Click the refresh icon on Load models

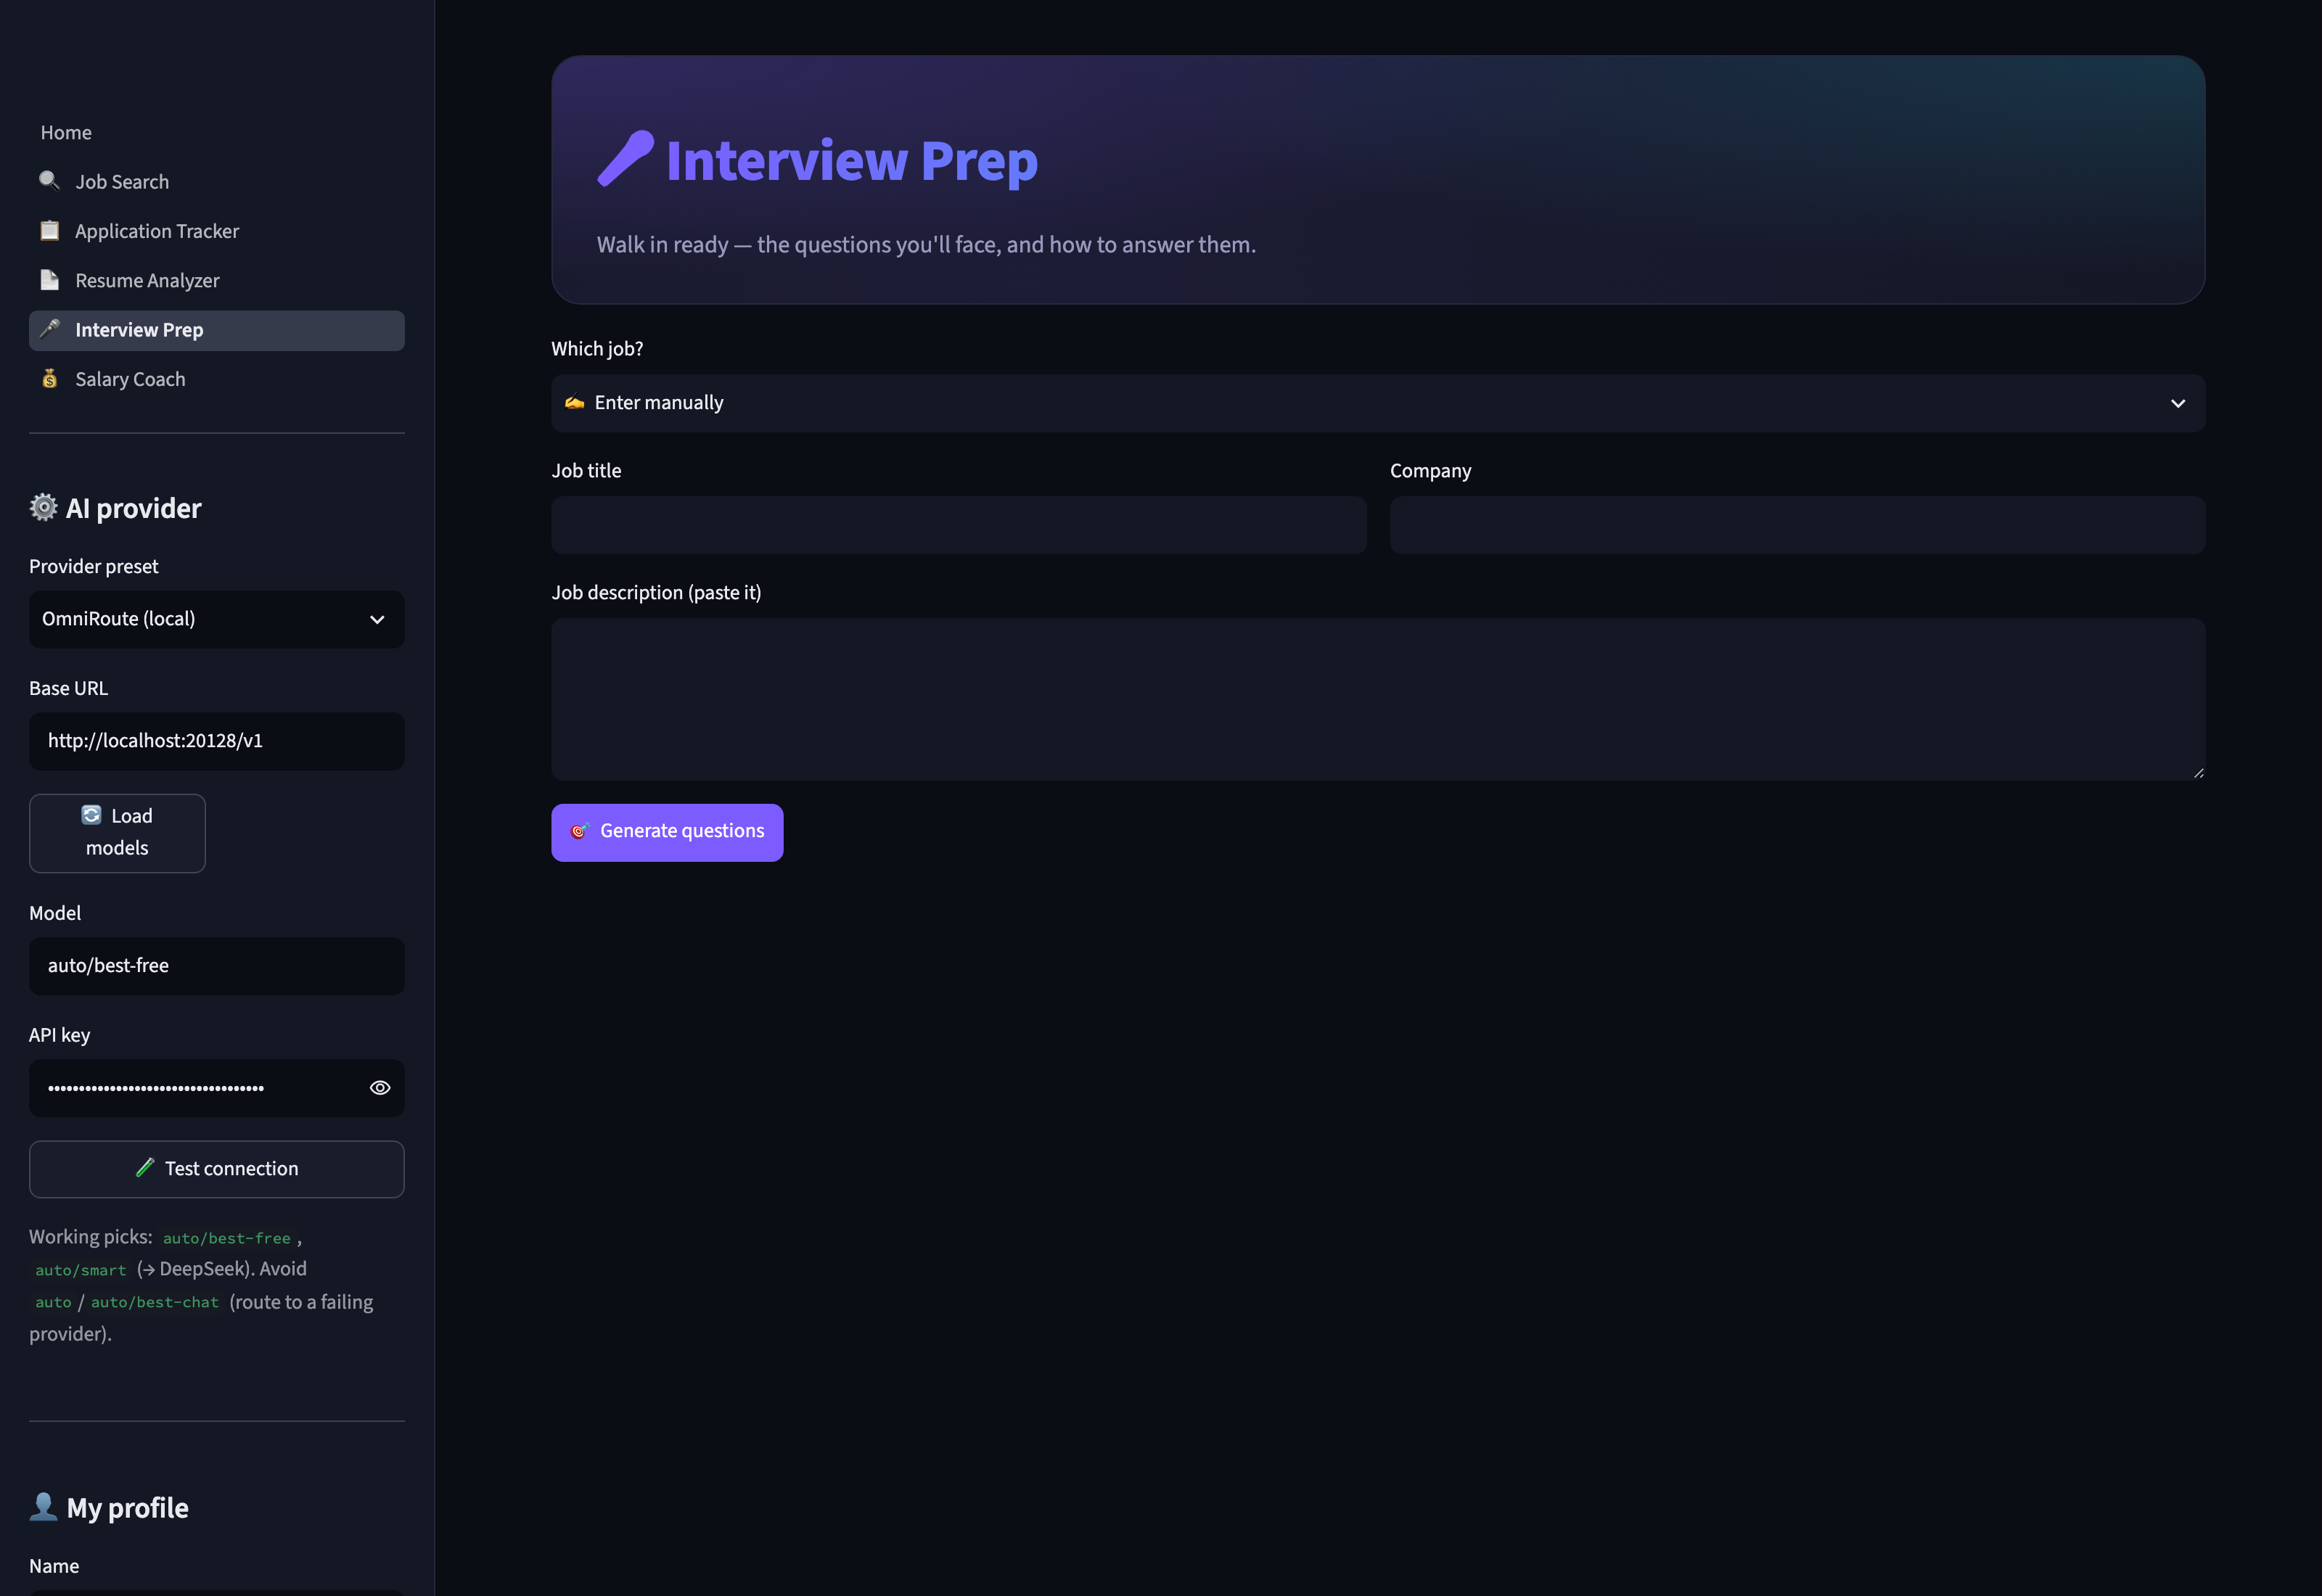click(x=91, y=815)
